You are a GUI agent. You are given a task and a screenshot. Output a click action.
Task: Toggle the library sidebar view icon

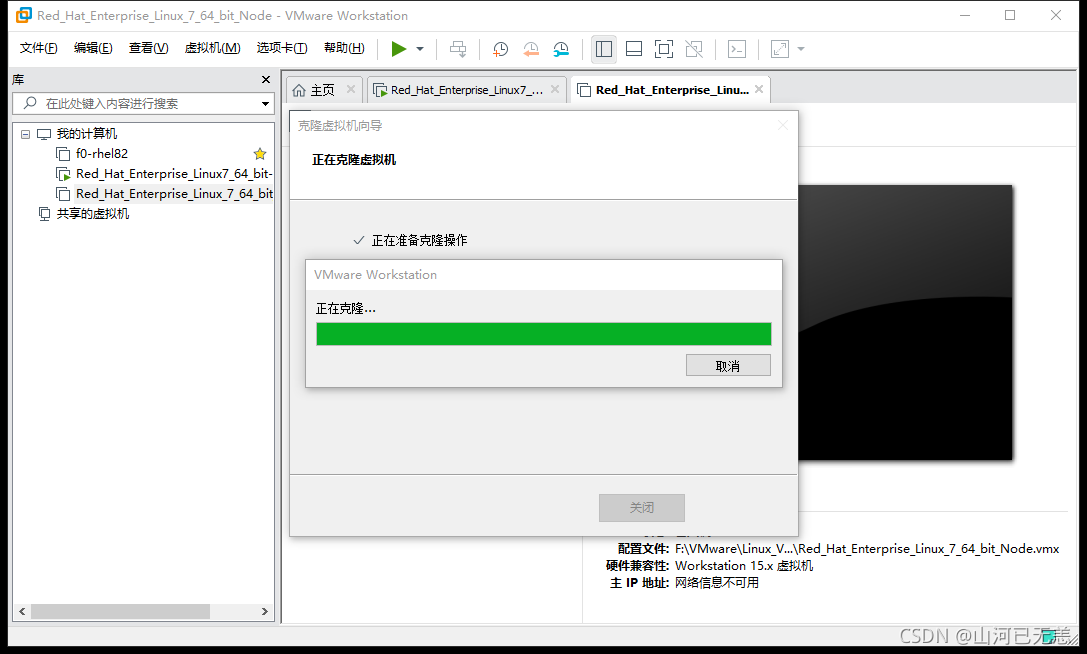click(x=604, y=49)
